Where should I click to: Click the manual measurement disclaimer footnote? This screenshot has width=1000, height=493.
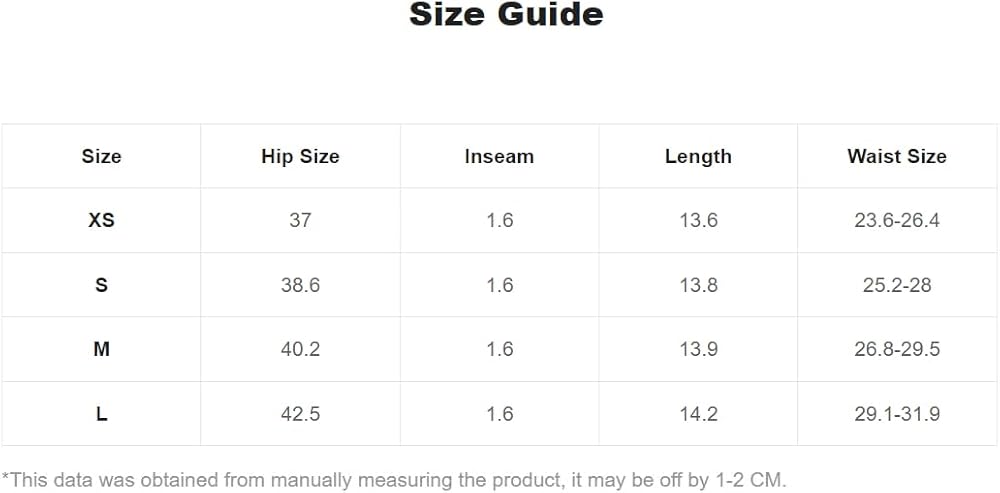click(394, 480)
